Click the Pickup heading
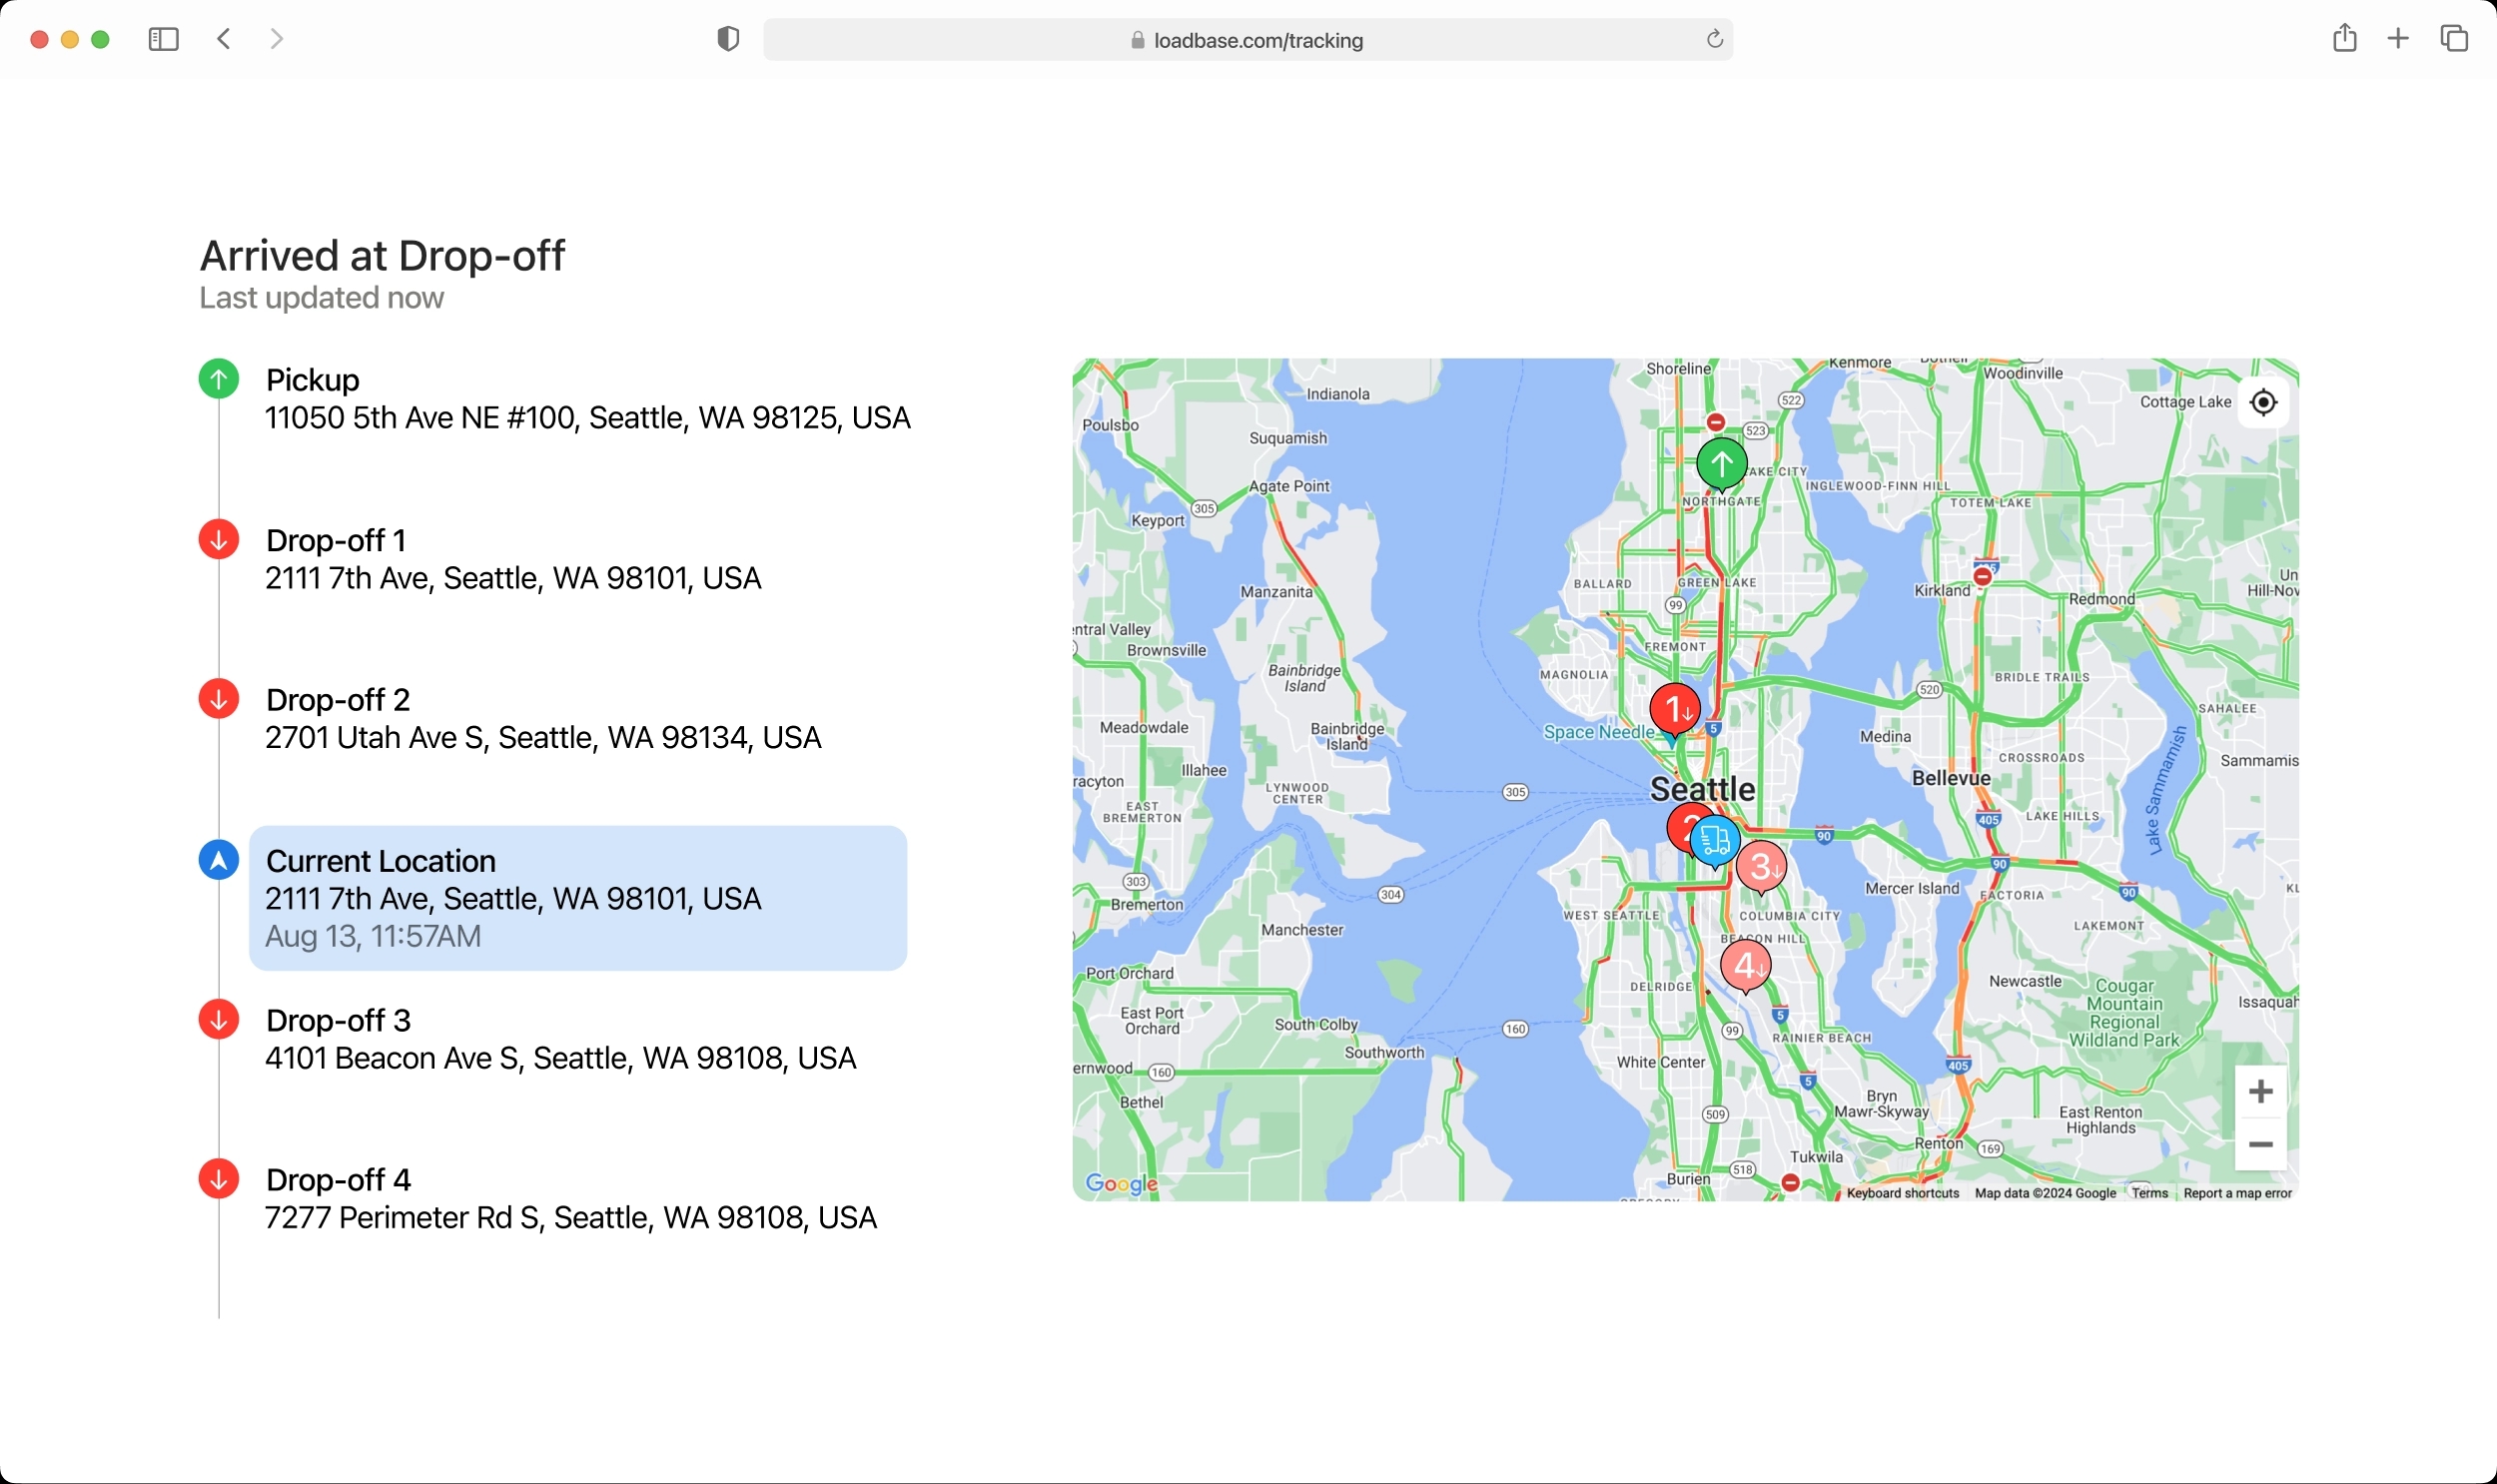This screenshot has height=1484, width=2497. 313,380
